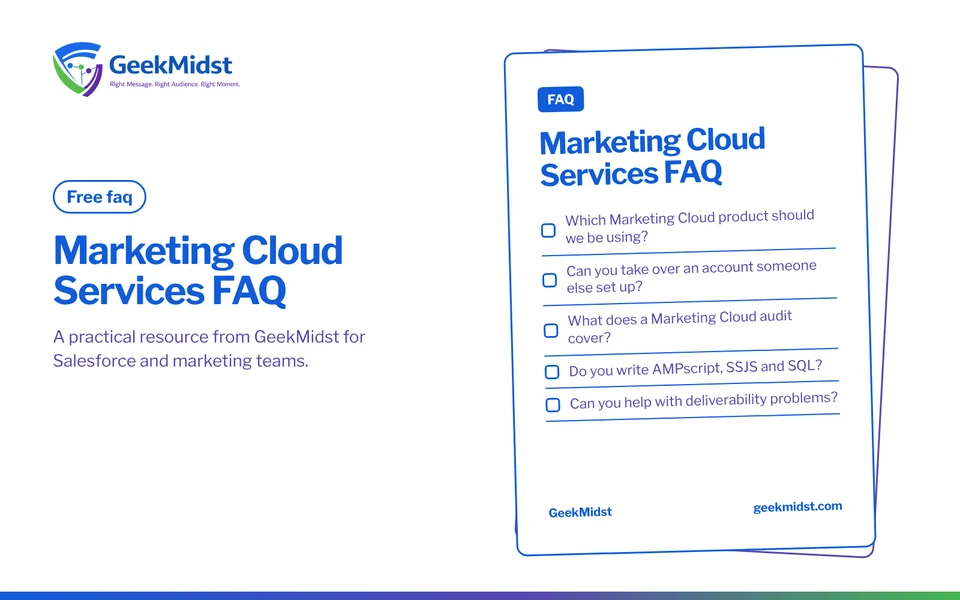Click the text 'Can you help with deliverability problems?'
960x600 pixels.
click(x=703, y=401)
